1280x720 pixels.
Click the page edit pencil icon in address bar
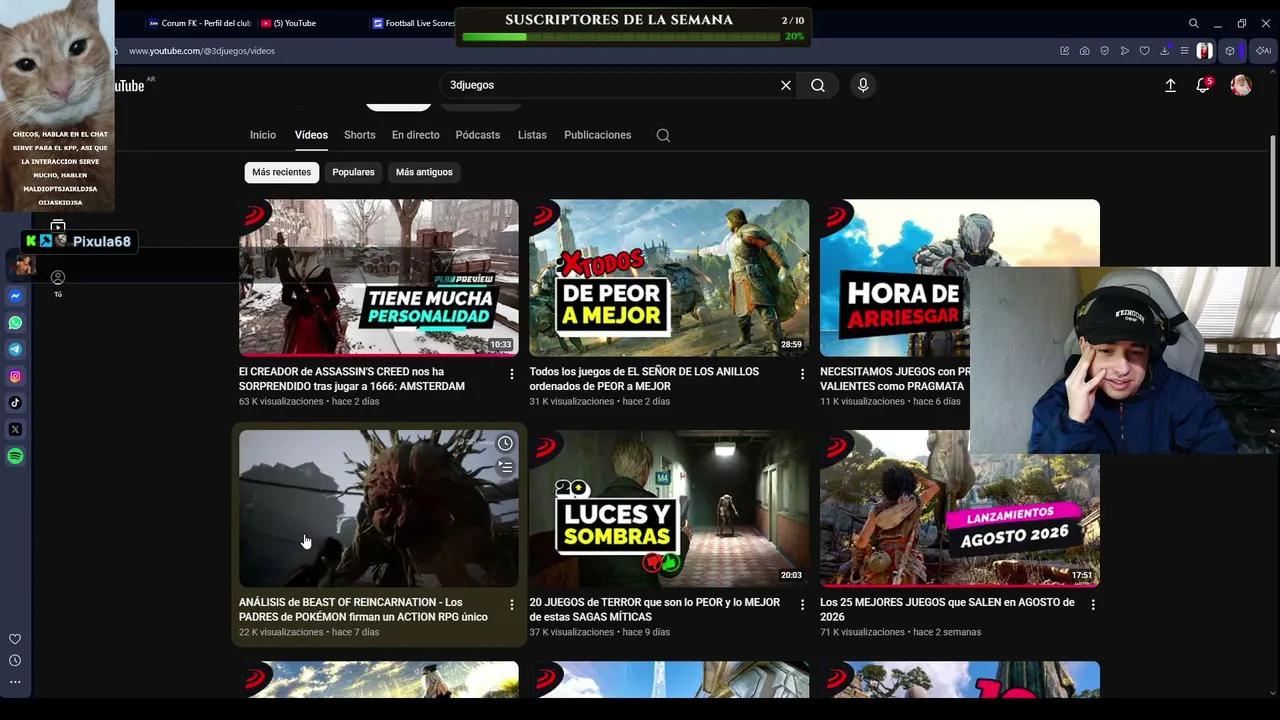[x=1064, y=51]
